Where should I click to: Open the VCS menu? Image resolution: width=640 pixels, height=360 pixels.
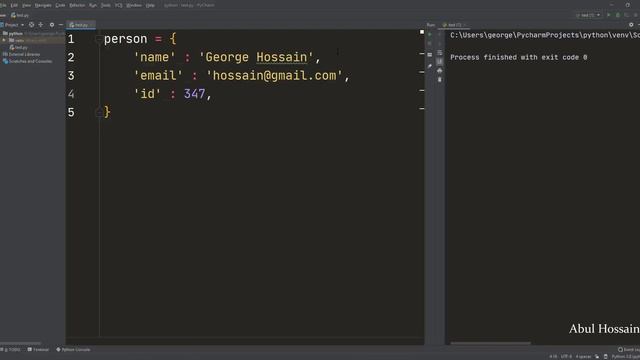[118, 5]
